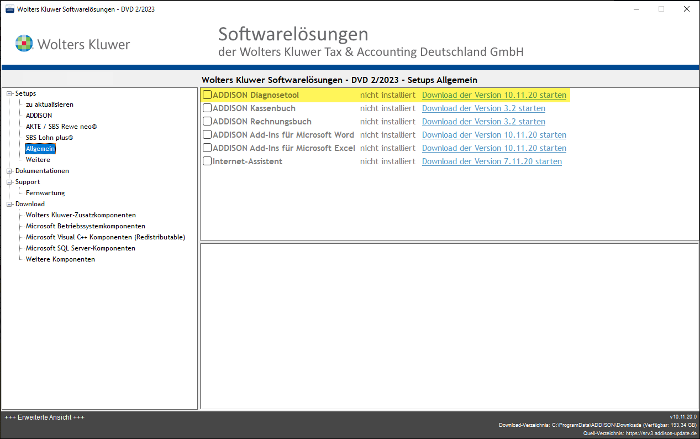Click ADDISON Diagnosetool row name

[255, 95]
